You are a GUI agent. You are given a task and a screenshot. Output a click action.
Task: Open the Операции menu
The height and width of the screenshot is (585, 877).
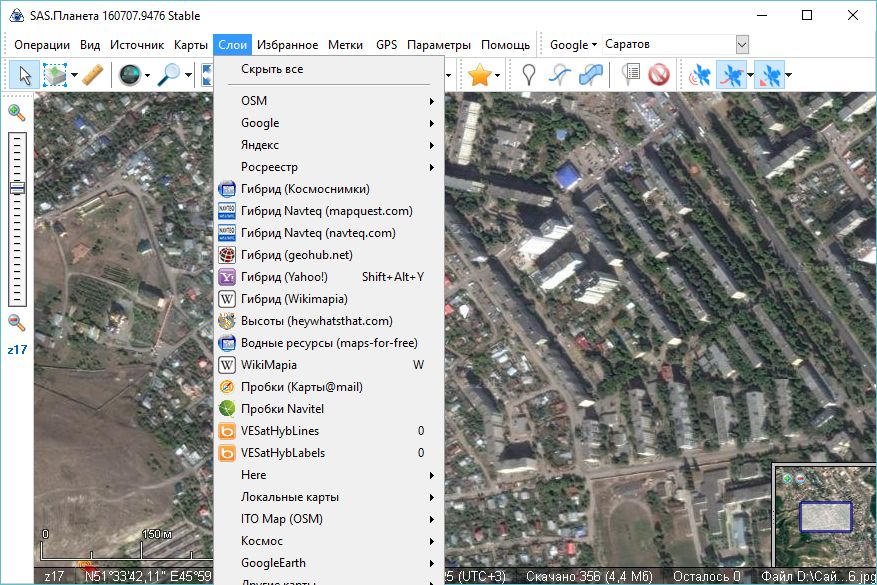tap(42, 45)
